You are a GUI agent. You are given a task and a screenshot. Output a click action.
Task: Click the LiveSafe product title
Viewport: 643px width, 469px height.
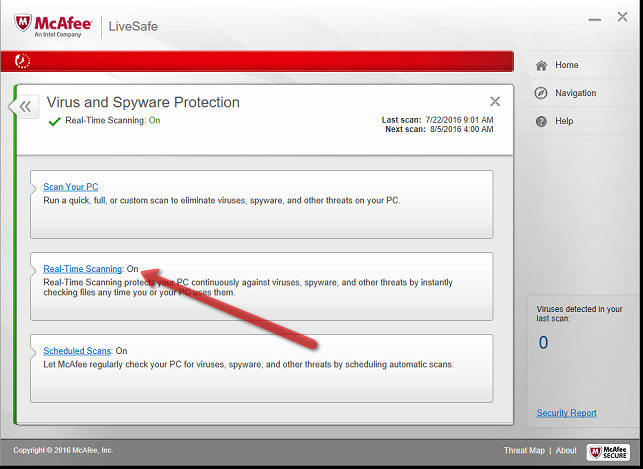pos(133,26)
